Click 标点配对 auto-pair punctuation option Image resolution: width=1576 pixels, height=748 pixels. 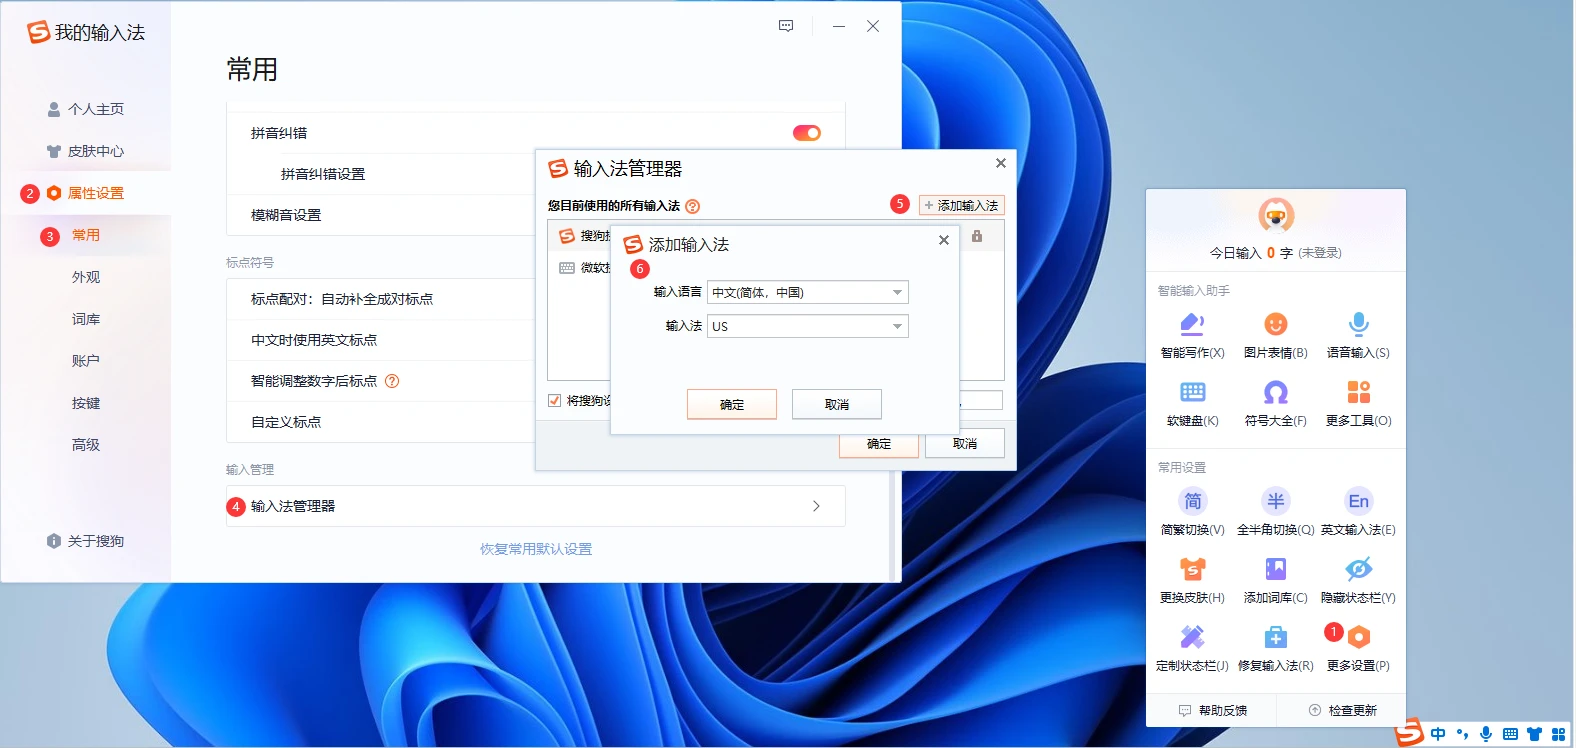click(342, 299)
